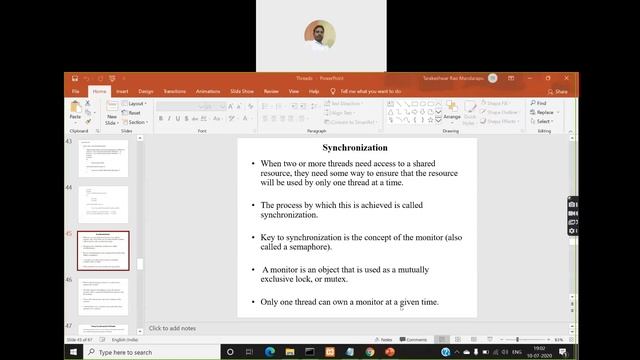Screen dimensions: 640x360
Task: Toggle Normal view button in status bar
Action: pyautogui.click(x=442, y=340)
